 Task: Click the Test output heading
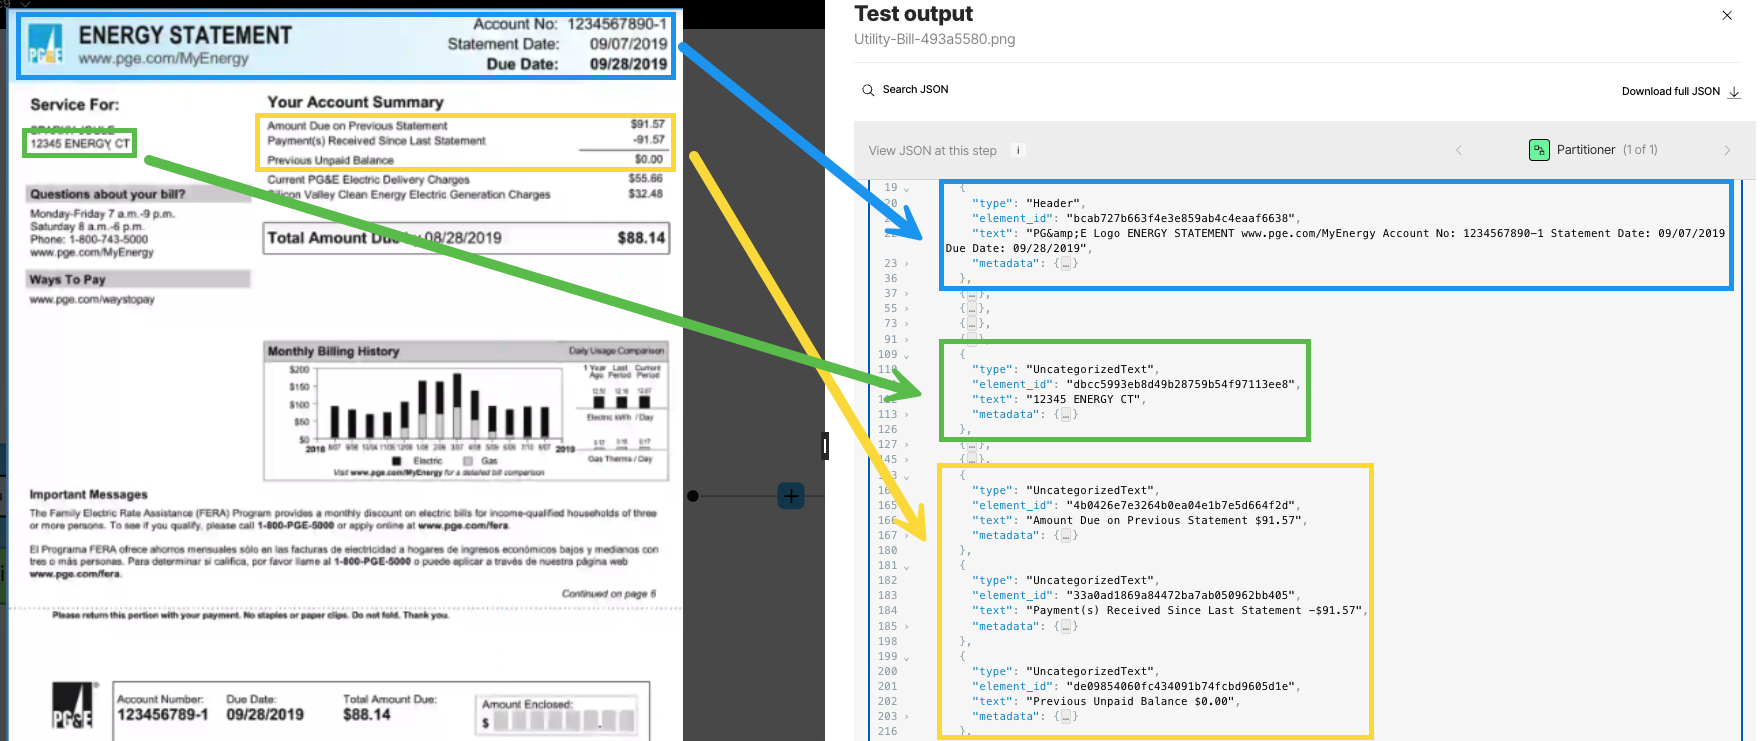coord(913,14)
